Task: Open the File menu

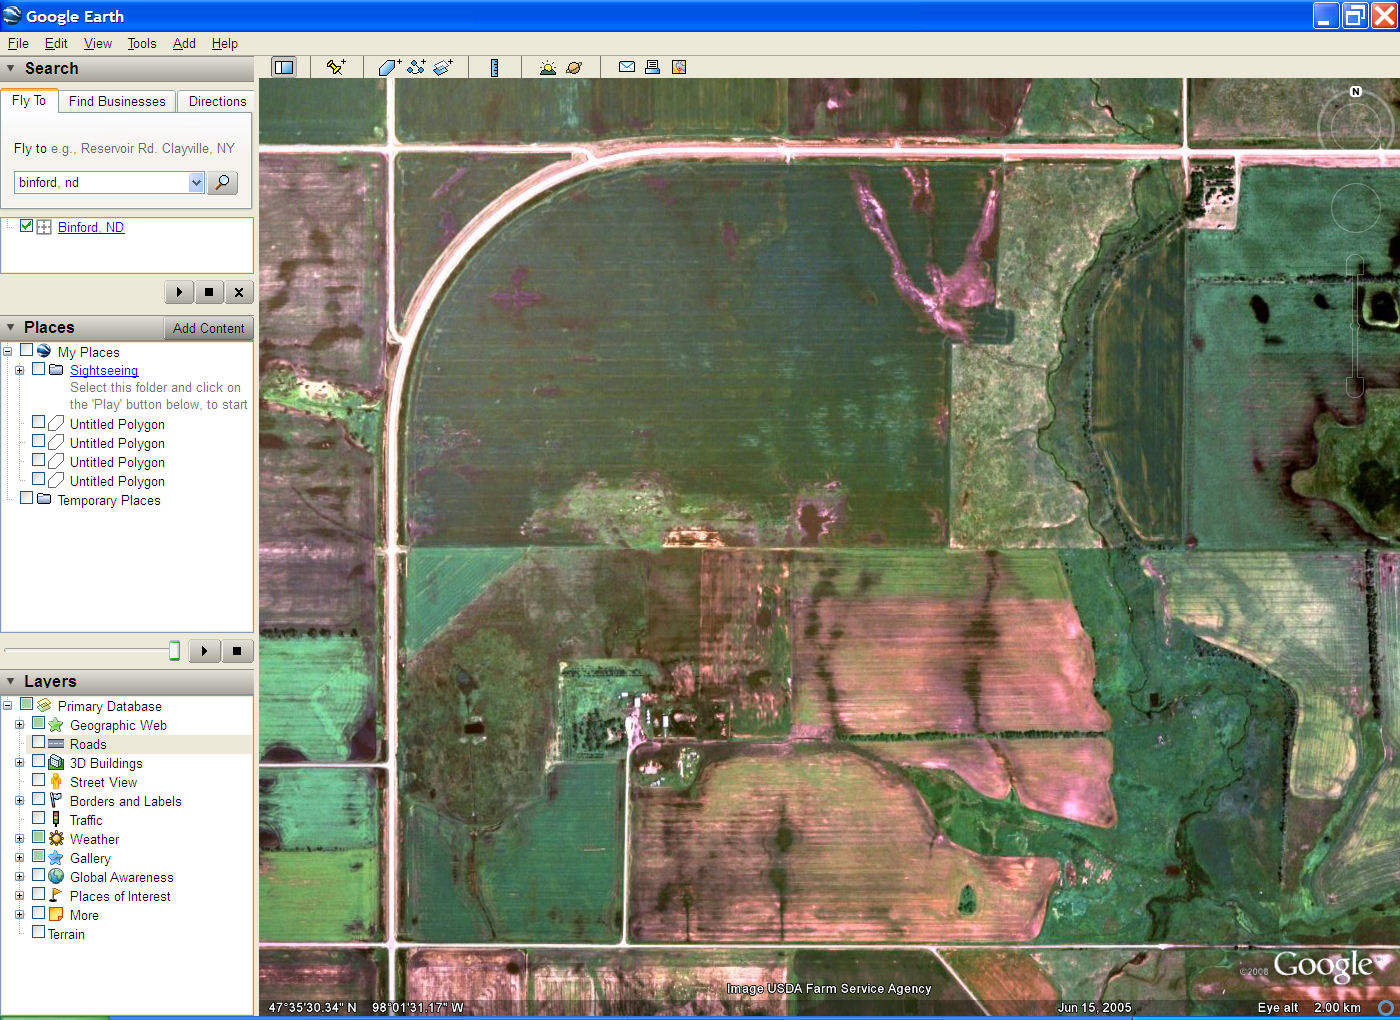Action: click(x=18, y=43)
